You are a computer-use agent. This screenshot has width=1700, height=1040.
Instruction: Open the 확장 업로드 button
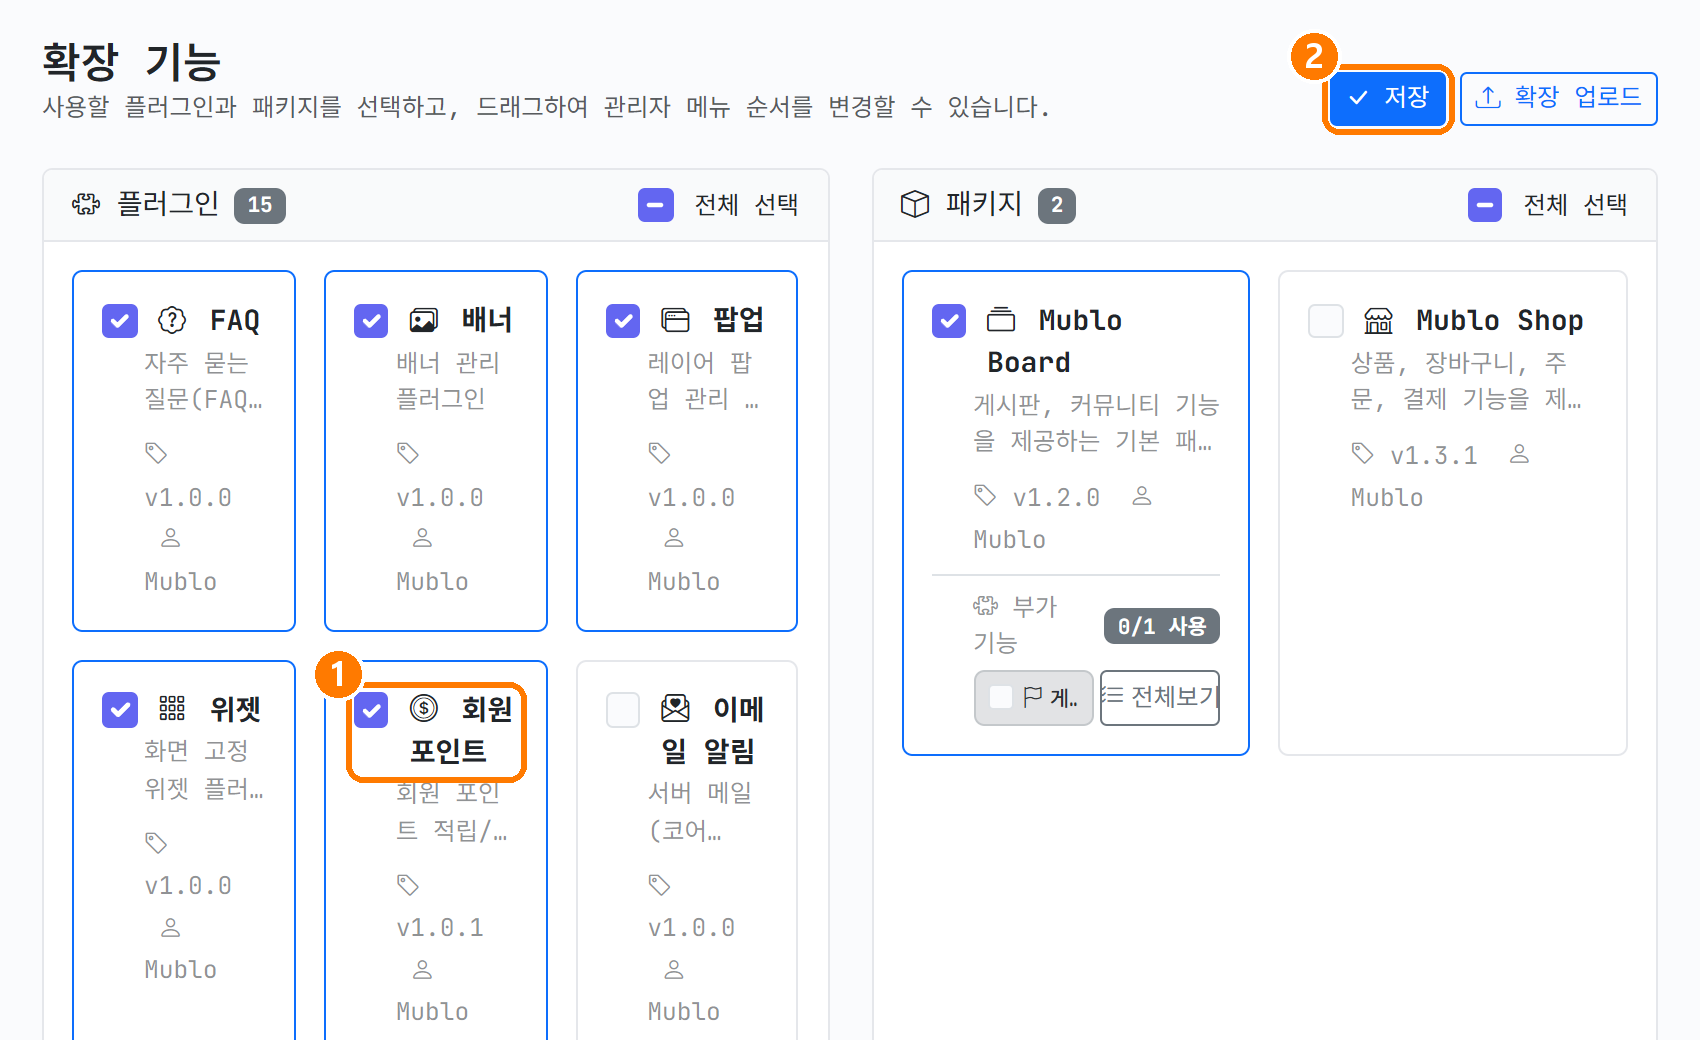pos(1558,98)
